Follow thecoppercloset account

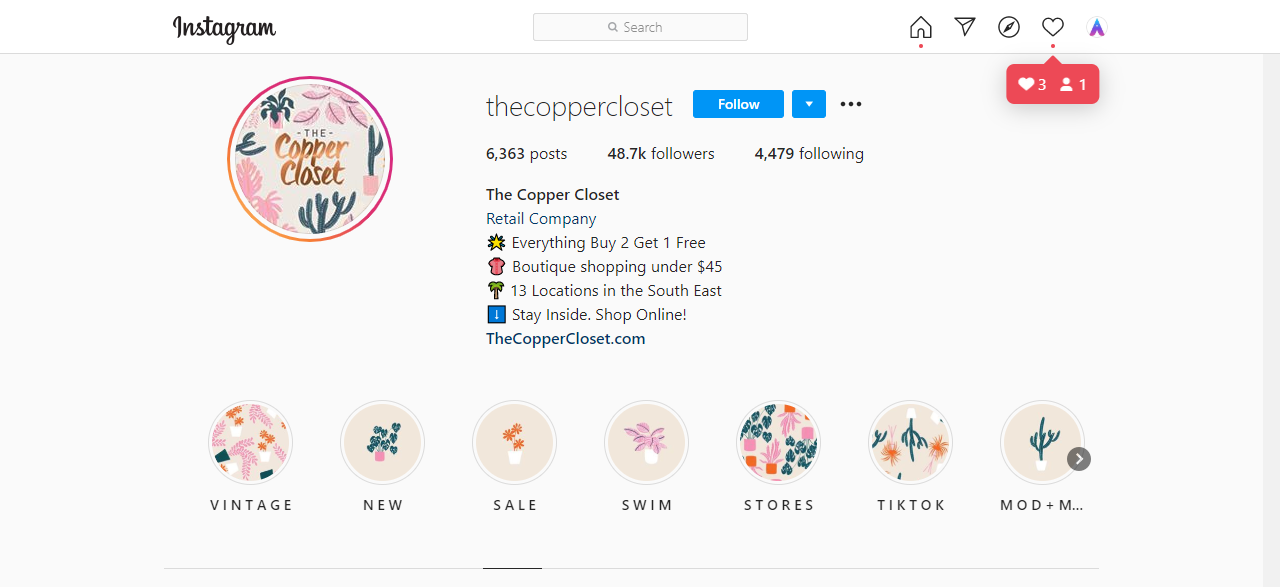click(x=738, y=104)
